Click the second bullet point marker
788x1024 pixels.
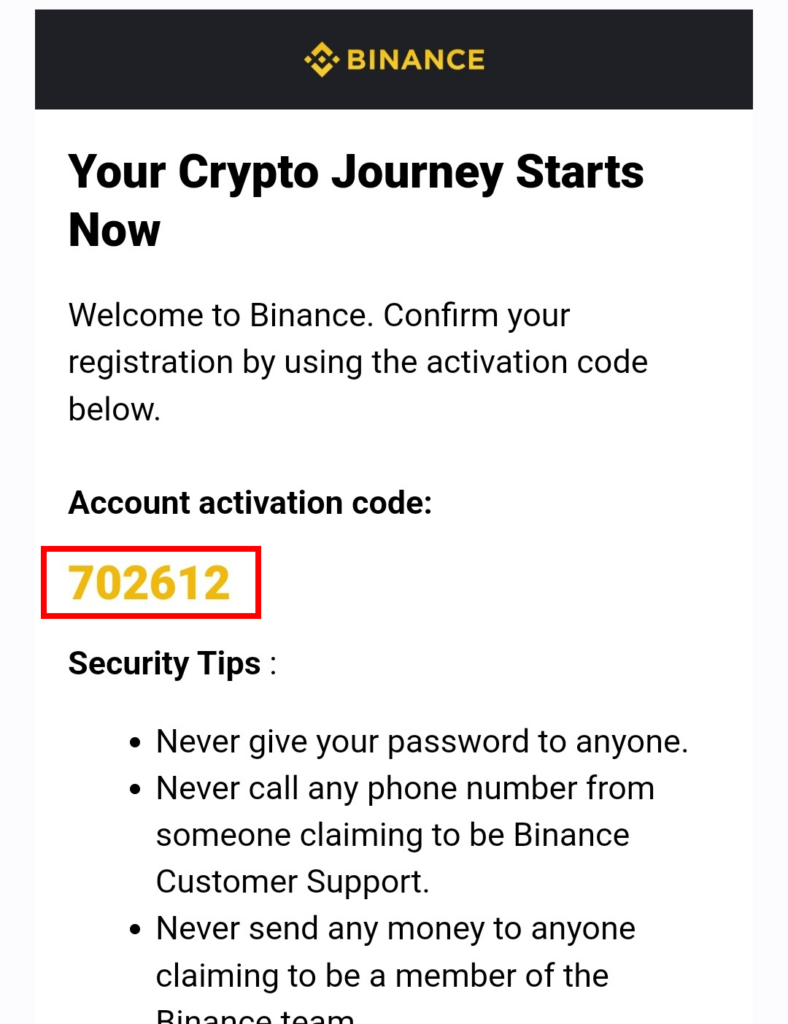click(135, 790)
